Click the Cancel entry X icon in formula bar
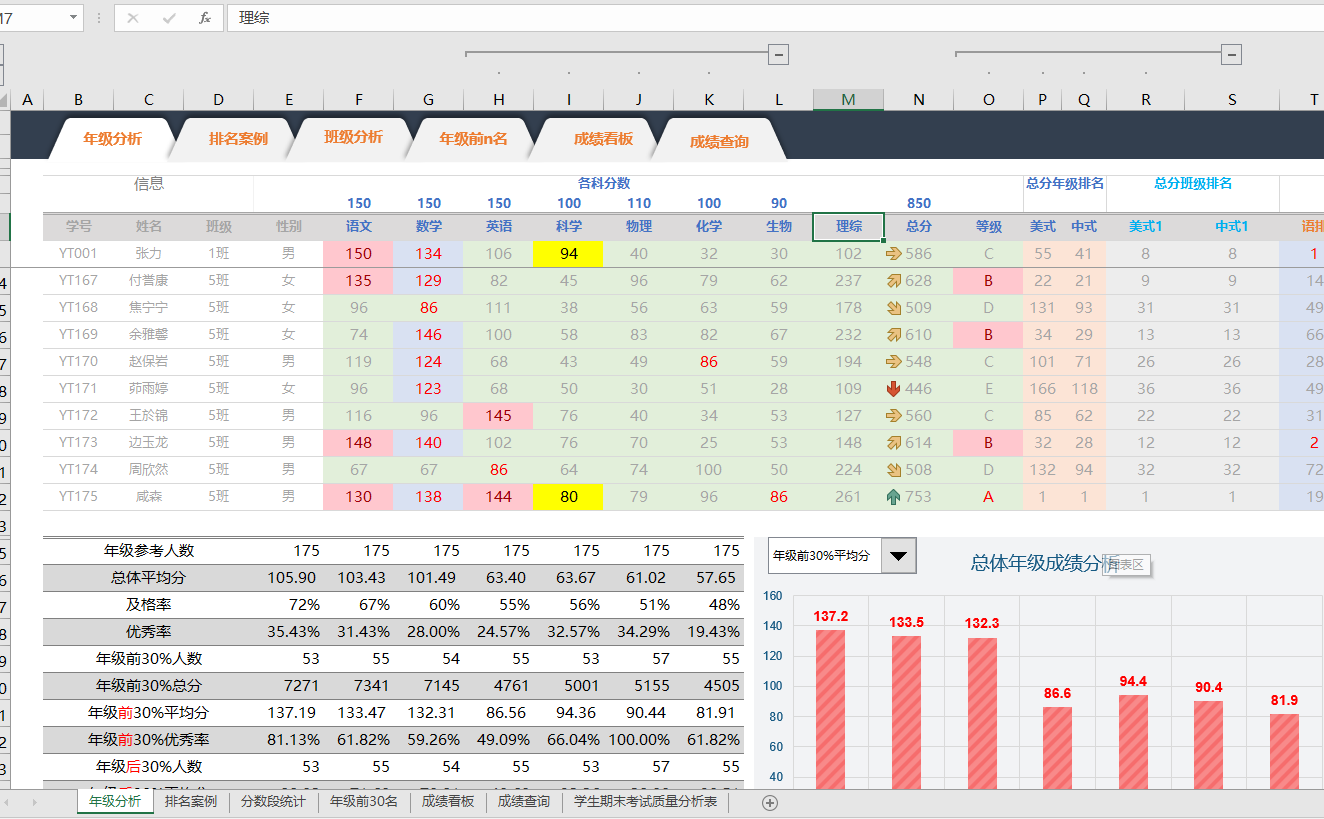Image resolution: width=1324 pixels, height=819 pixels. (x=133, y=18)
